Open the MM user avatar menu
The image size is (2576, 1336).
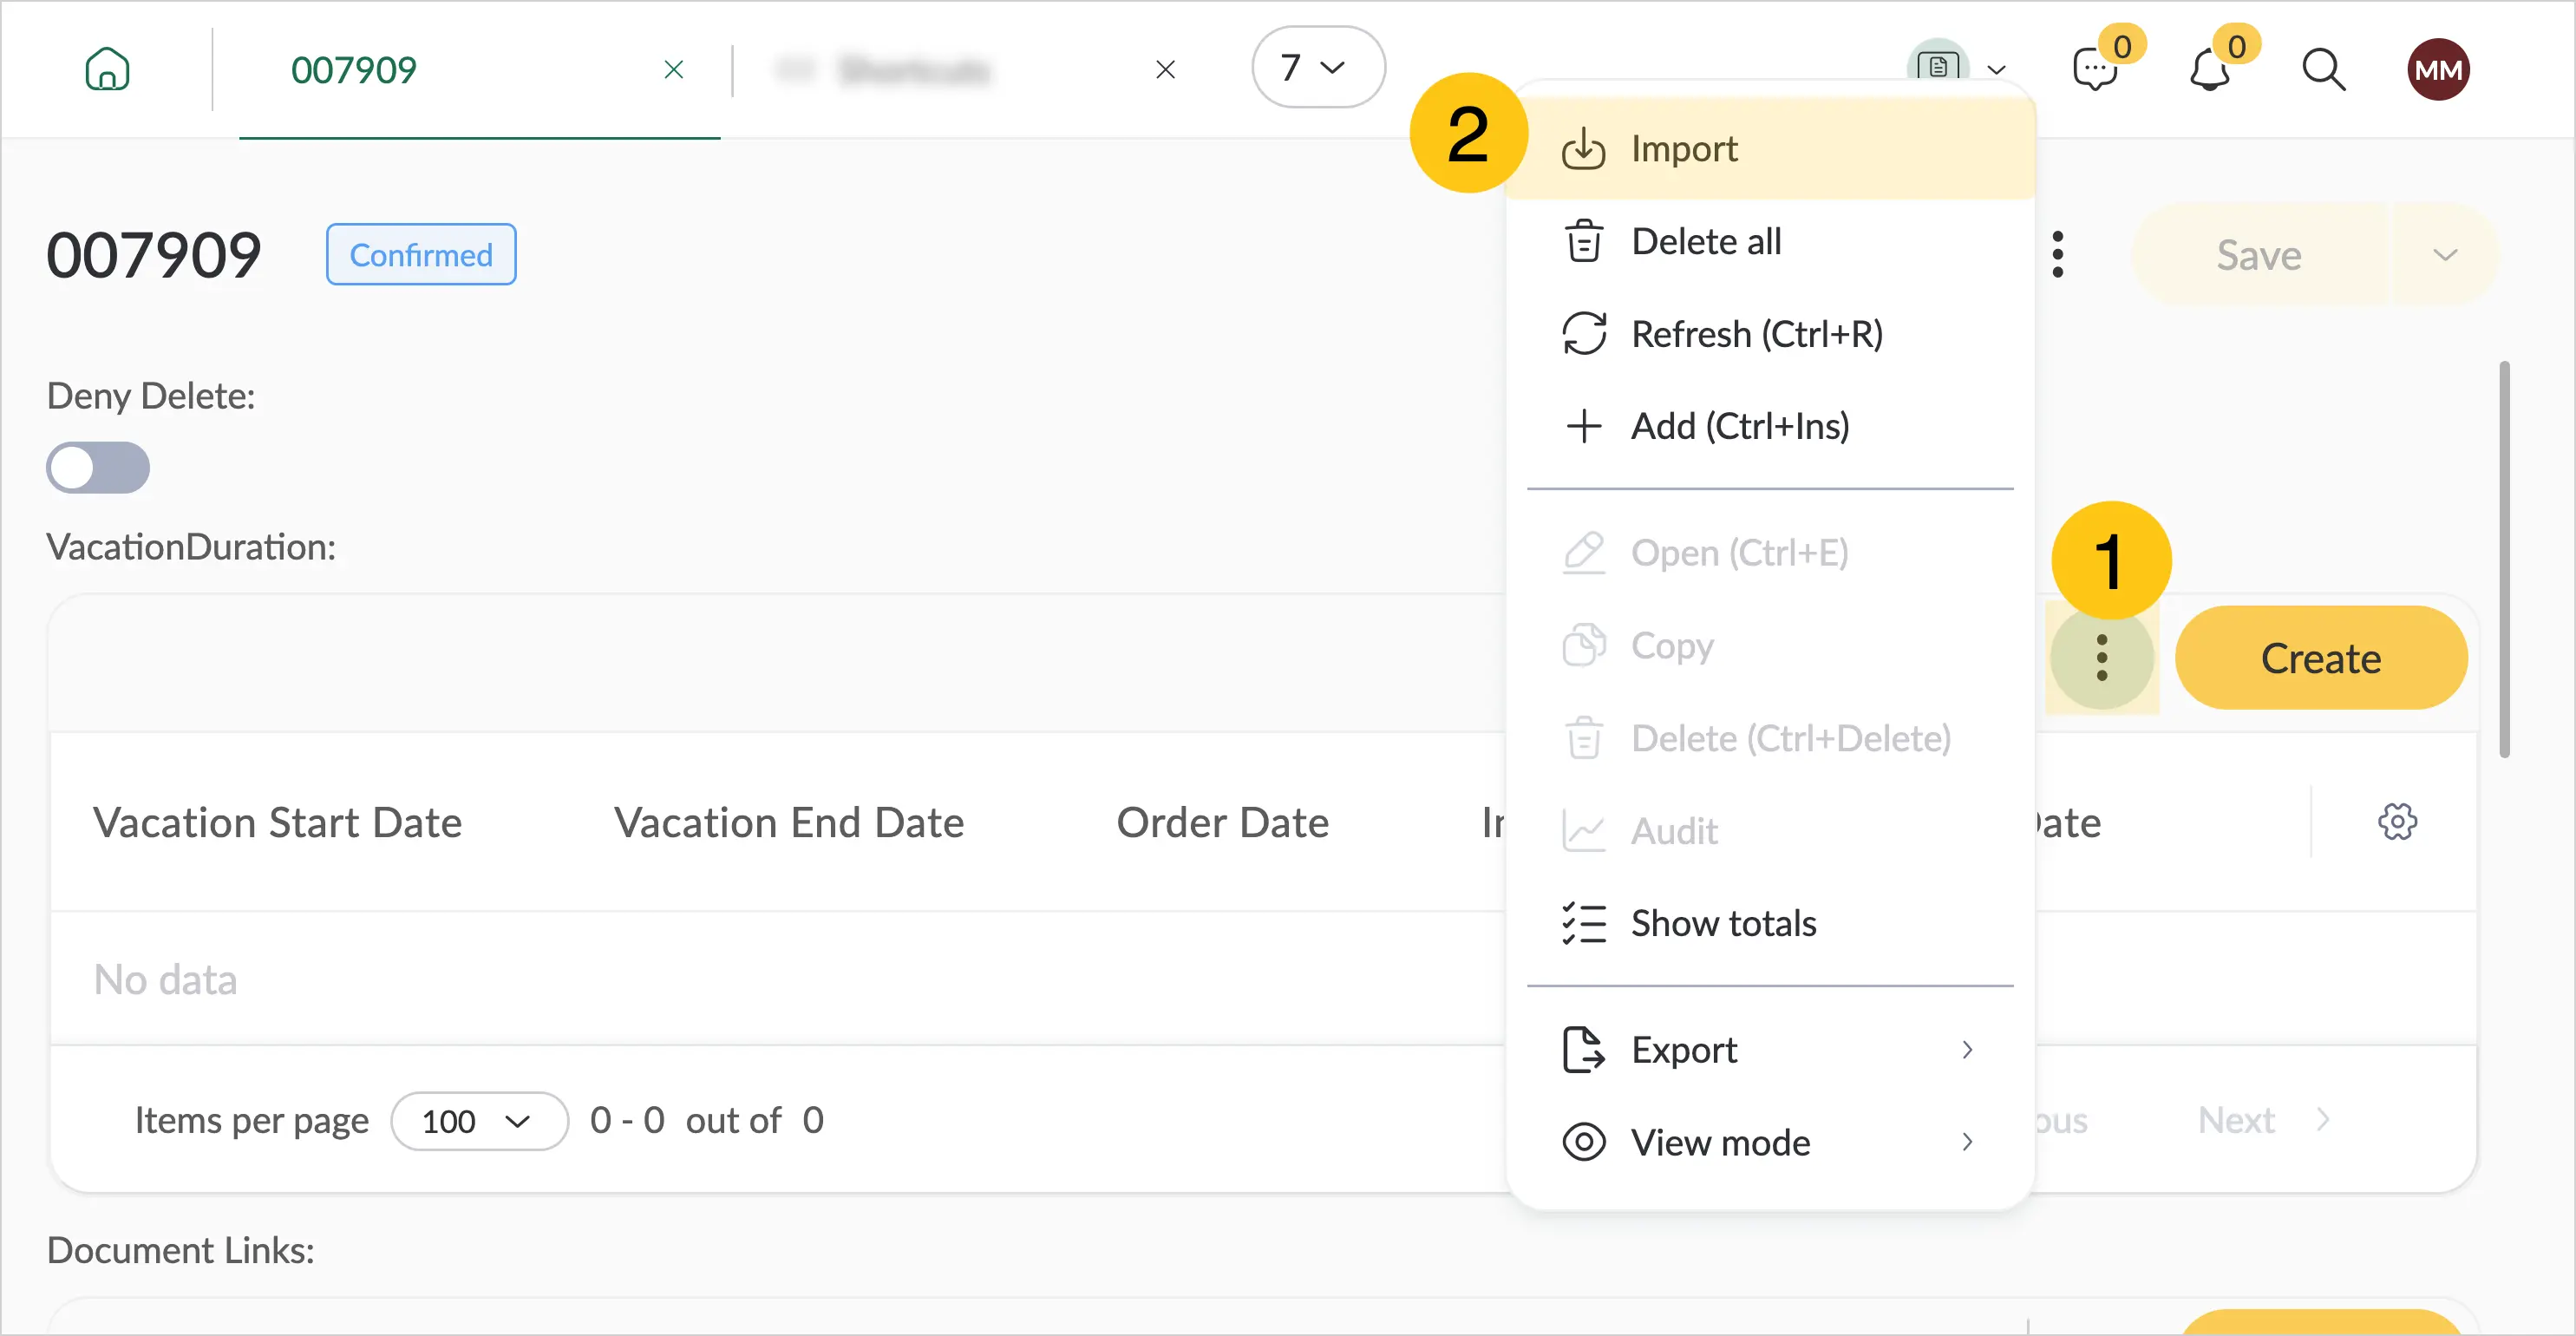click(x=2437, y=69)
